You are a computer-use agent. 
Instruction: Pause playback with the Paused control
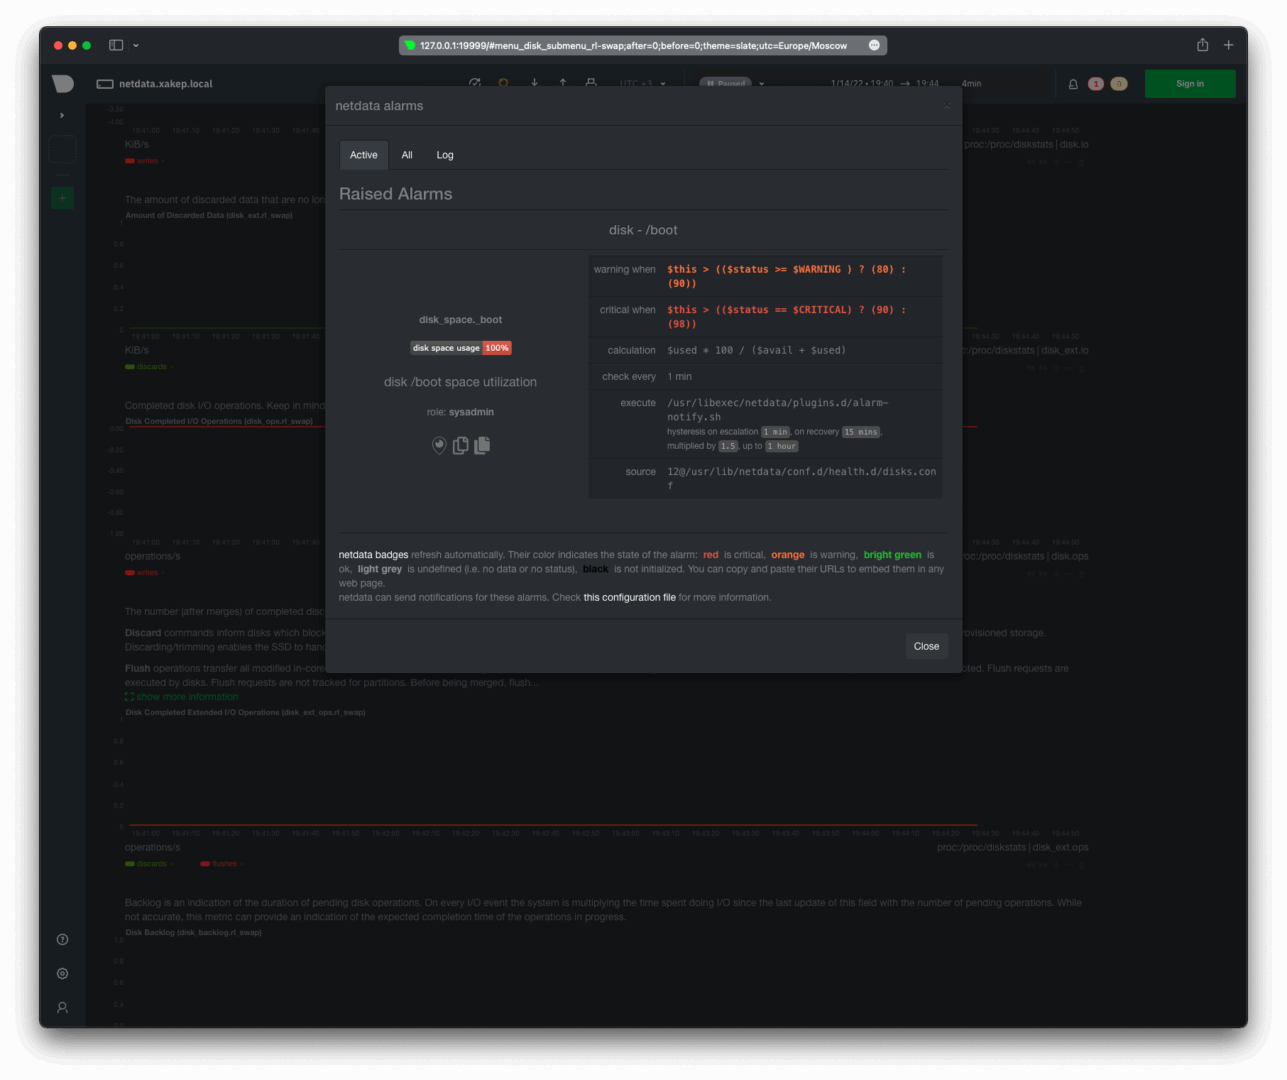point(727,84)
